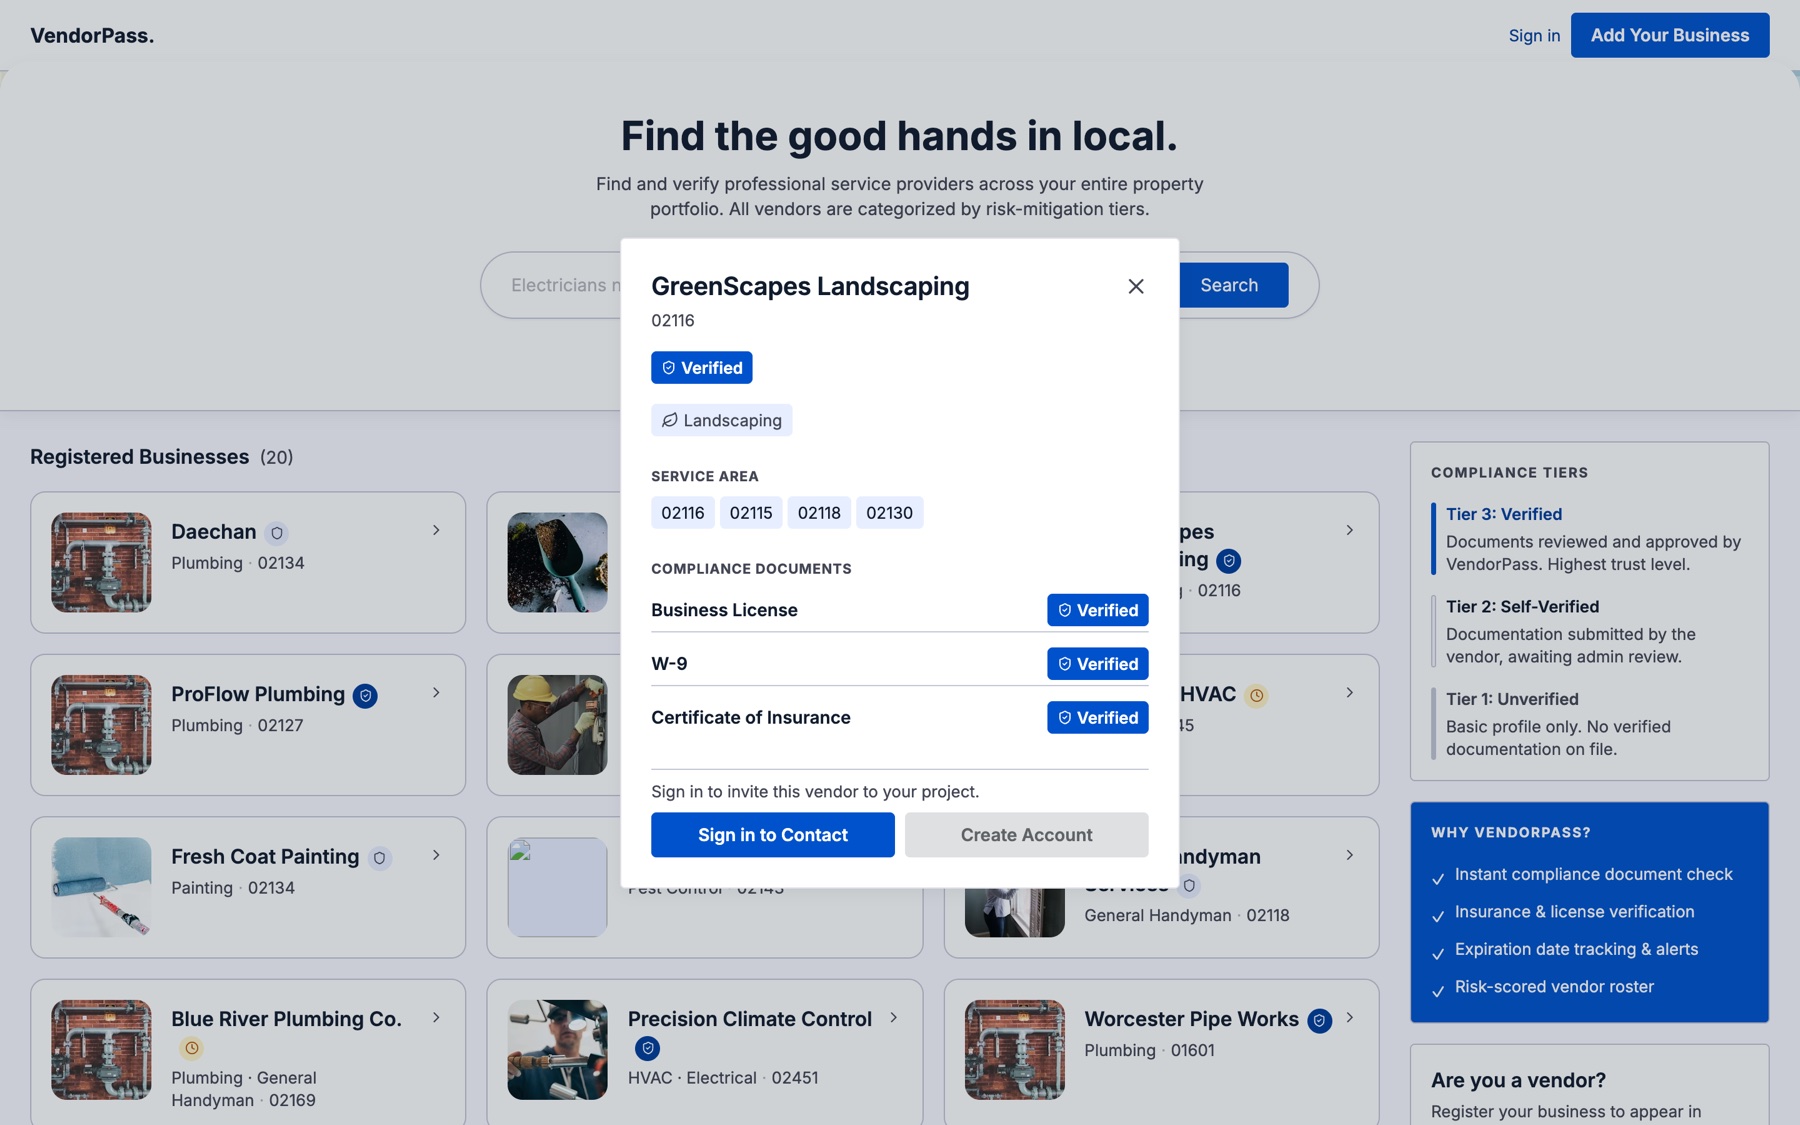Expand the ProFlow Plumbing card chevron

(x=436, y=692)
